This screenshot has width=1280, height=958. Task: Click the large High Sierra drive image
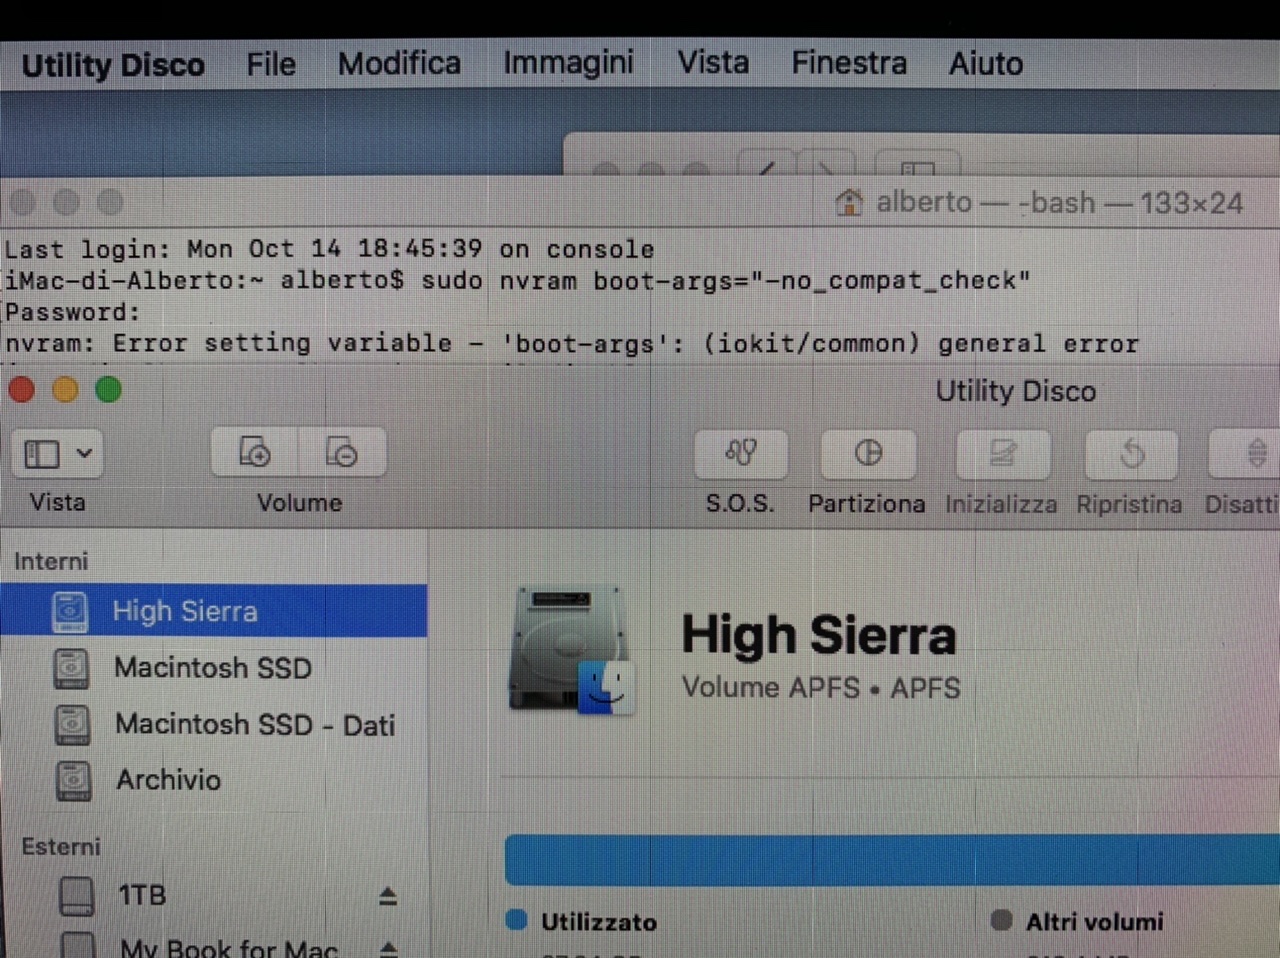[571, 650]
